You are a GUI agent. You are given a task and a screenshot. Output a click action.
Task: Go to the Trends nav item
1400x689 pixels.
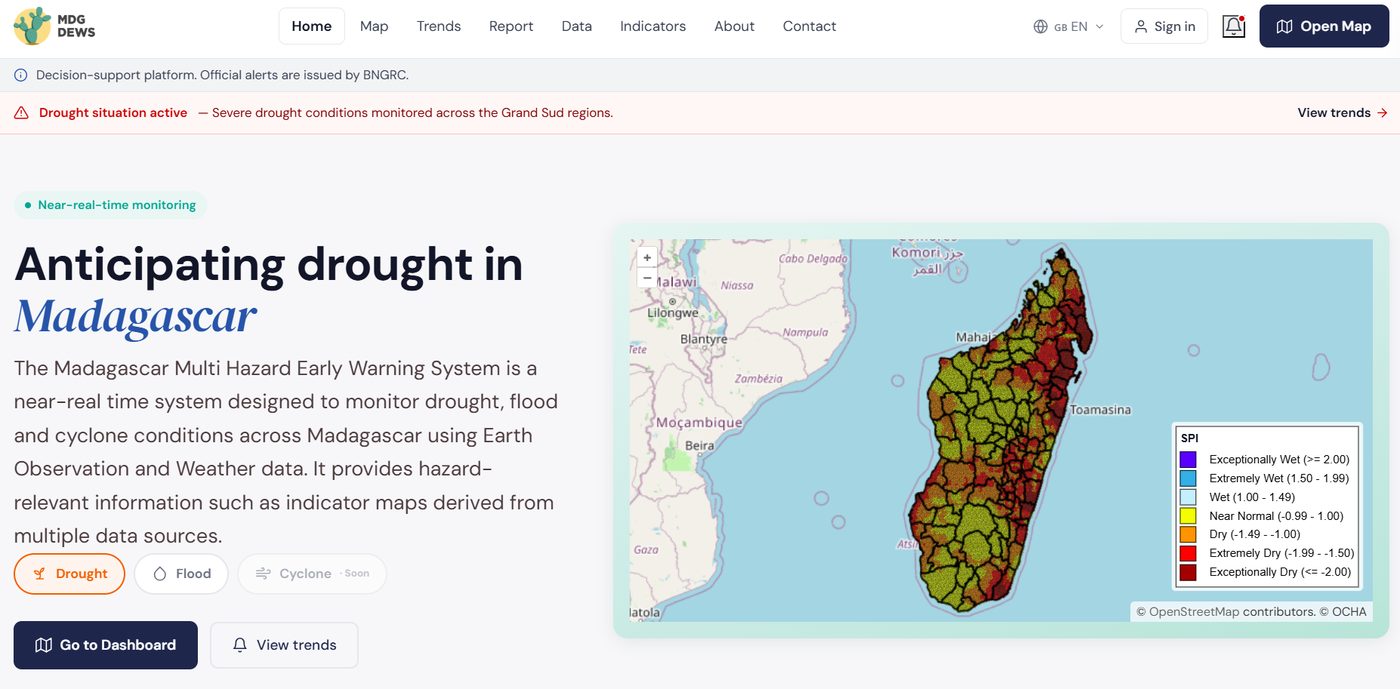[x=439, y=26]
